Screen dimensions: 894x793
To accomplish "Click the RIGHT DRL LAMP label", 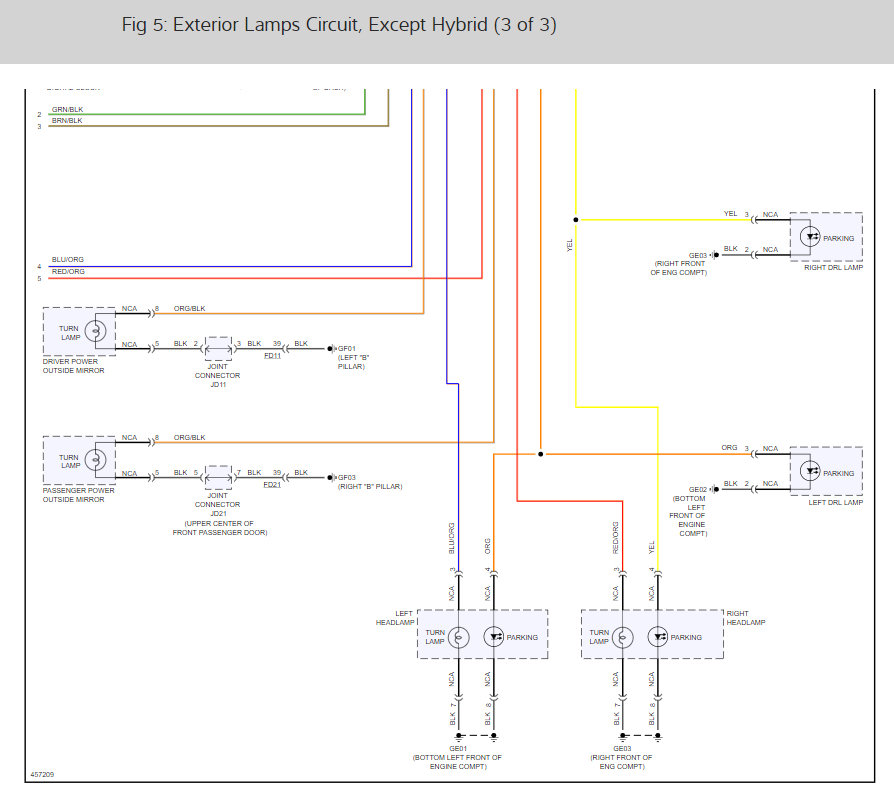I will 834,267.
